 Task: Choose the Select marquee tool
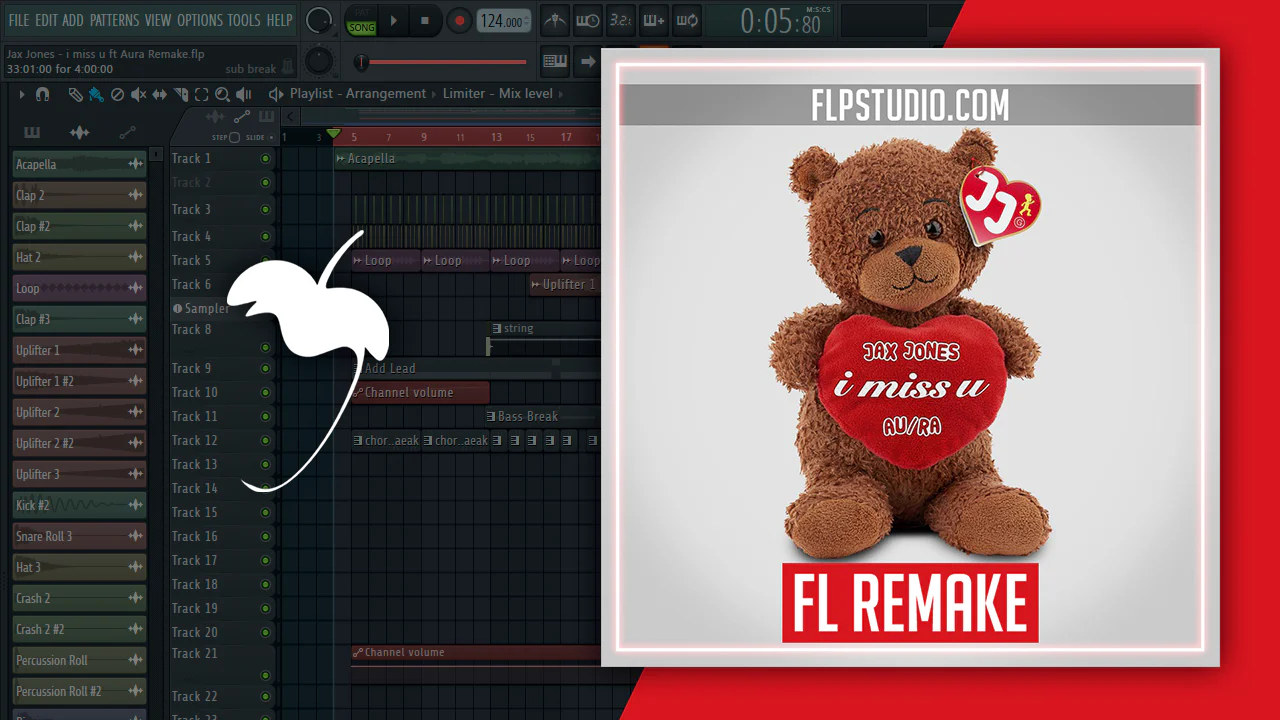(x=201, y=94)
